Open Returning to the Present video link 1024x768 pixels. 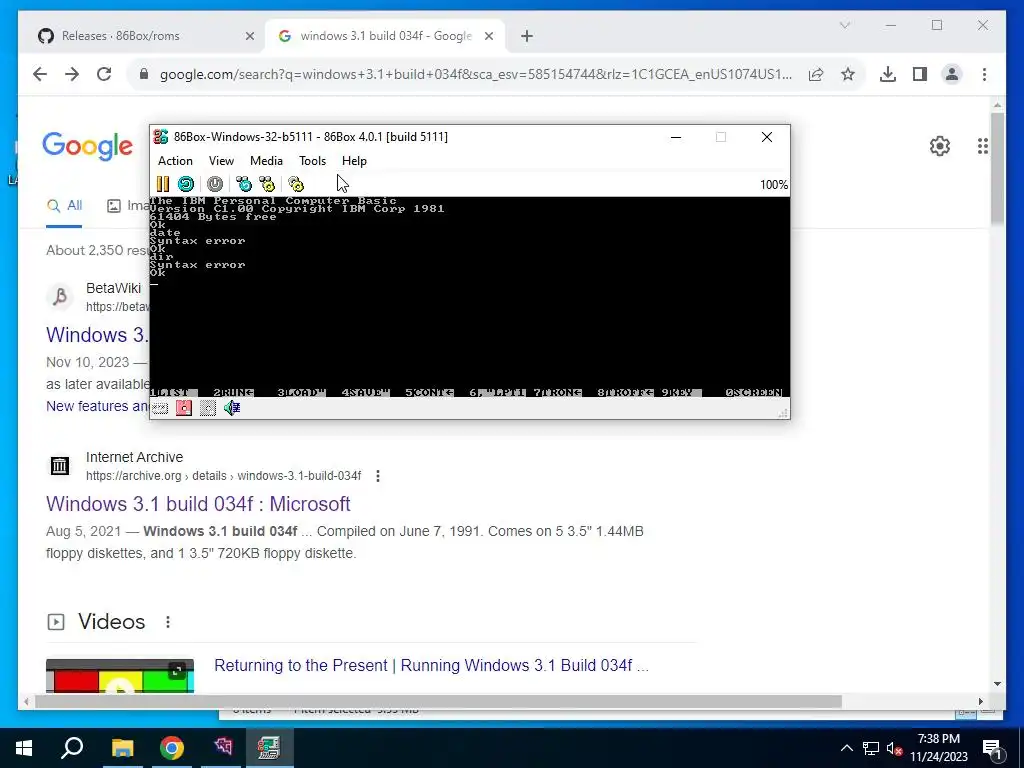tap(431, 665)
